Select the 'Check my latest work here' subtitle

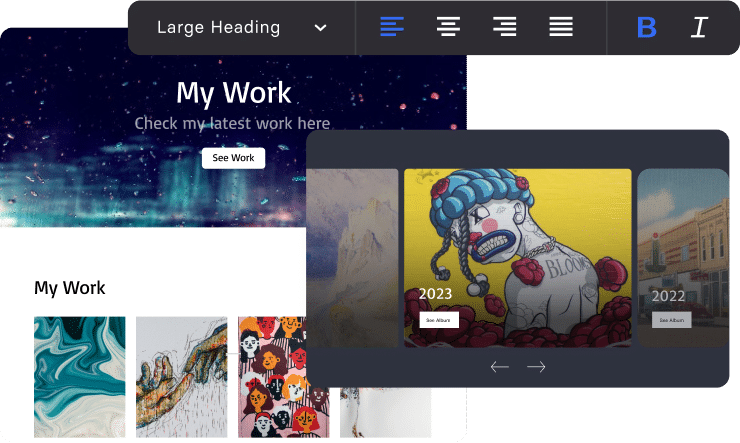[232, 124]
